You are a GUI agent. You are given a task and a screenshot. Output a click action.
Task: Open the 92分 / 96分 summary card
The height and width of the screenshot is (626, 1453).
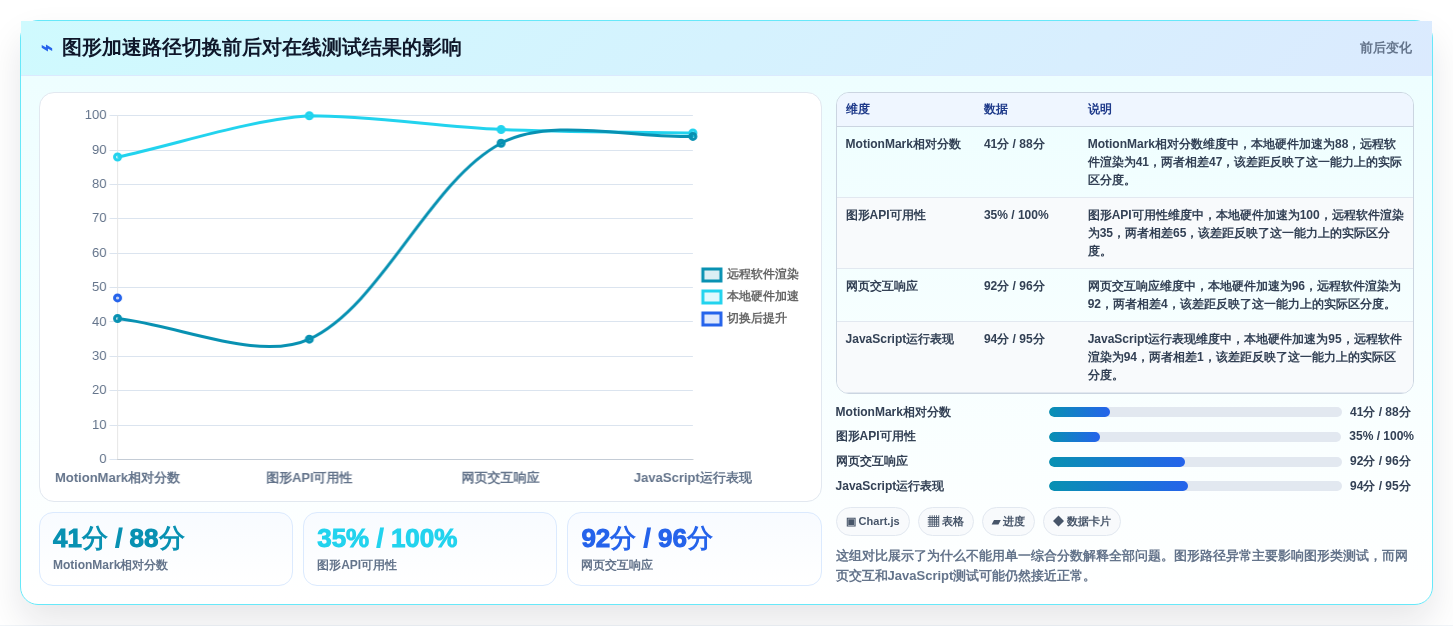pyautogui.click(x=694, y=549)
